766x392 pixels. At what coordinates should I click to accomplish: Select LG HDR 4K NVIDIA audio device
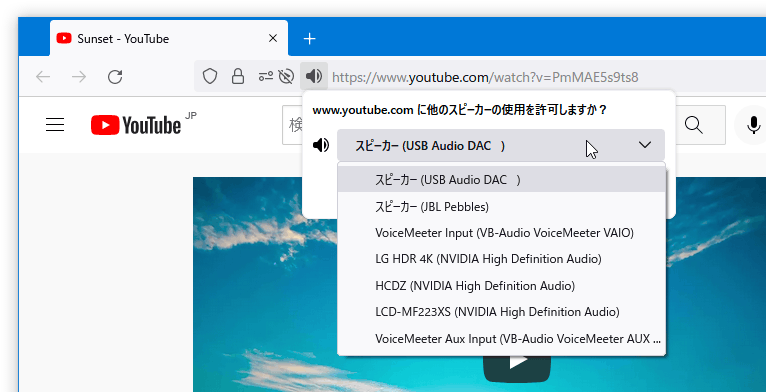tap(501, 259)
